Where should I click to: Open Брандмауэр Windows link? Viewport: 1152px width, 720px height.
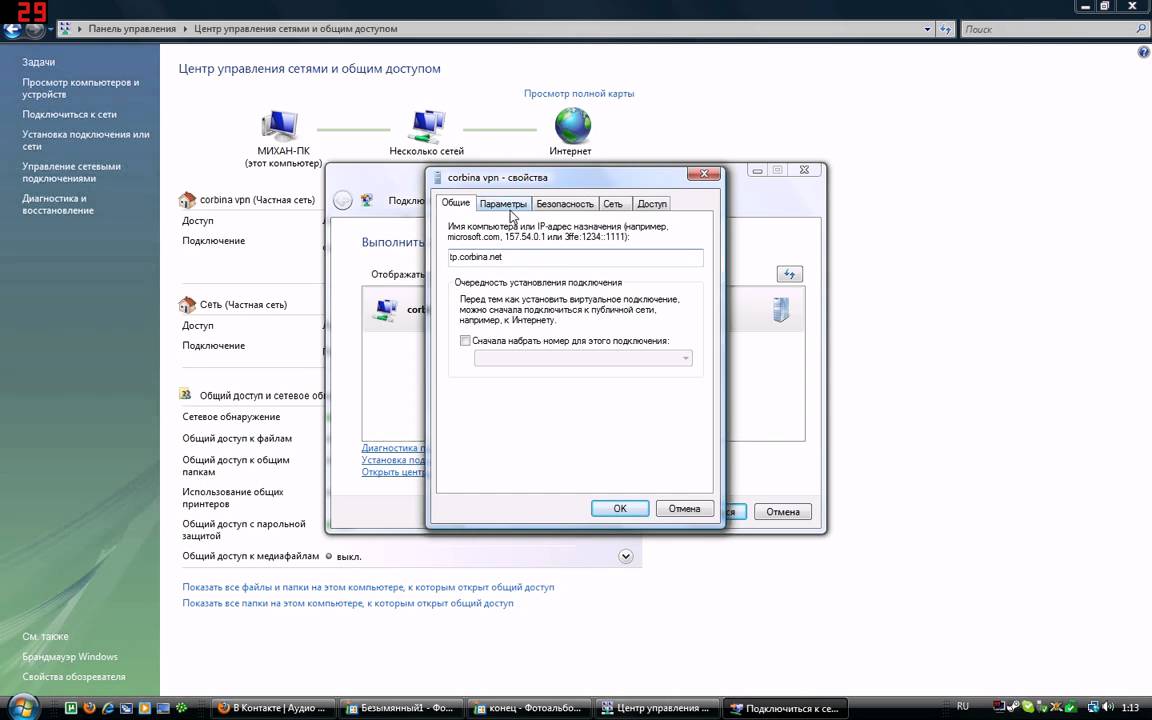(70, 657)
